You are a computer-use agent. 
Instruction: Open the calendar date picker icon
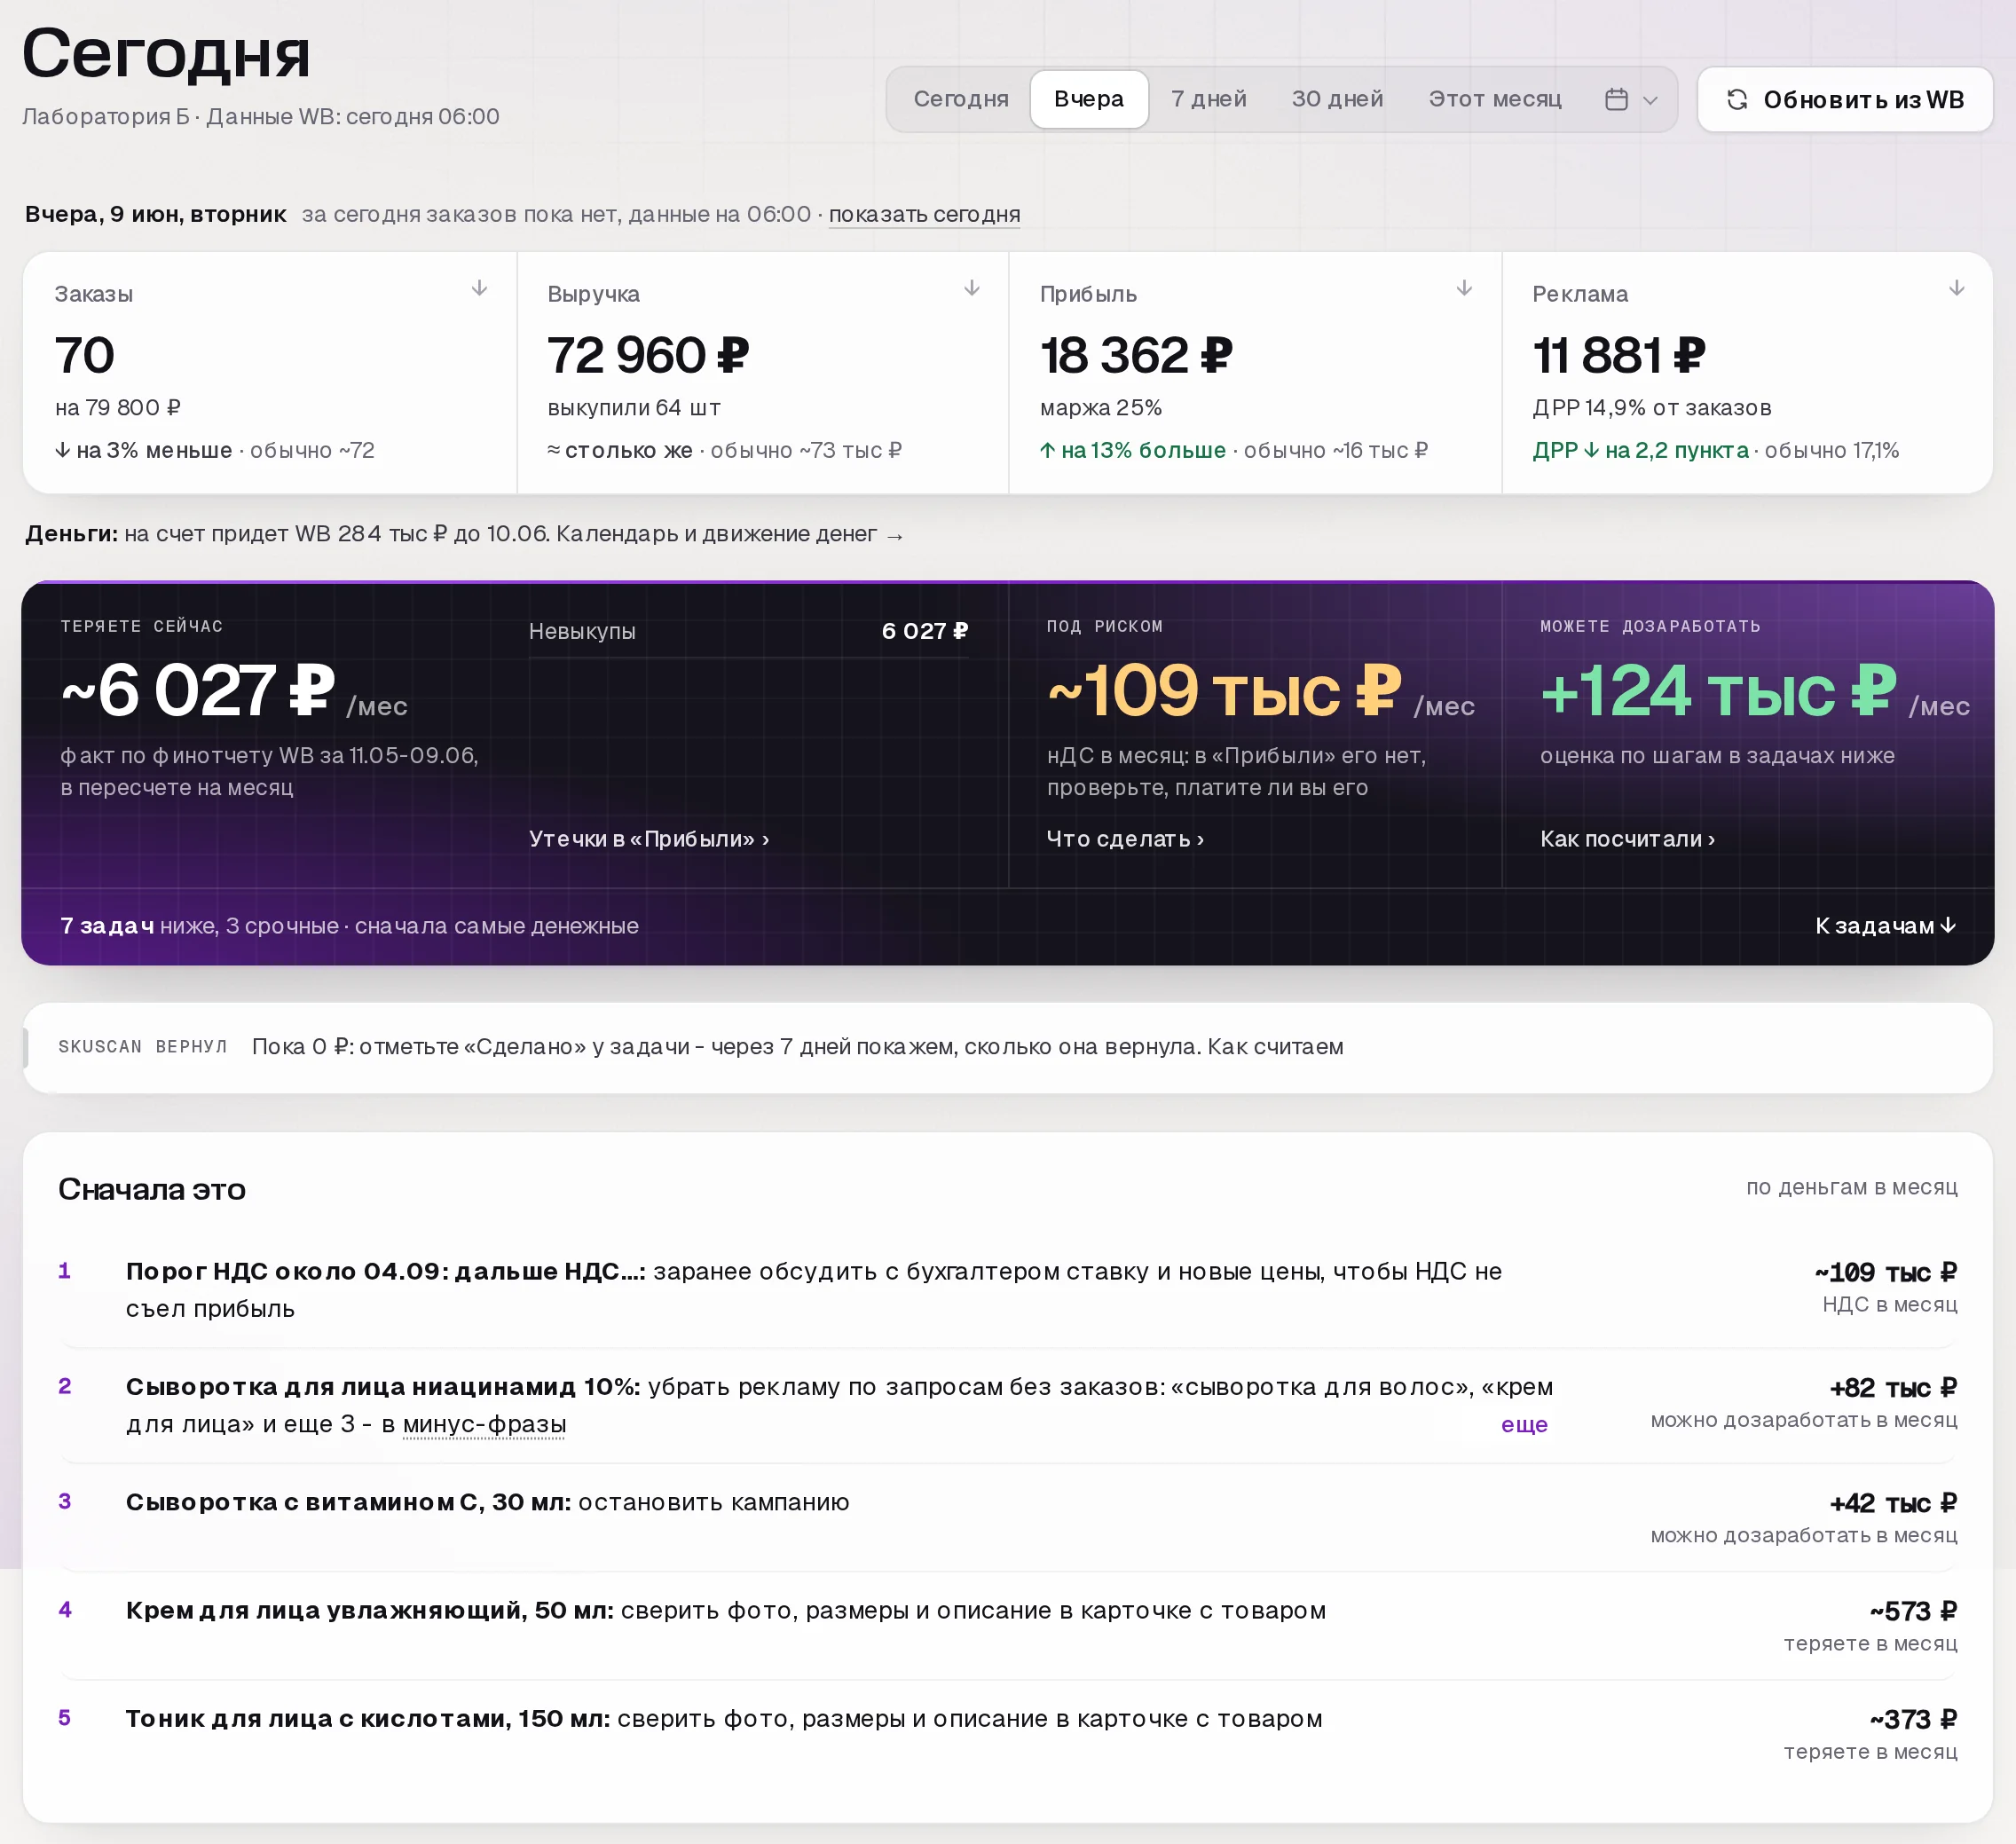1616,99
